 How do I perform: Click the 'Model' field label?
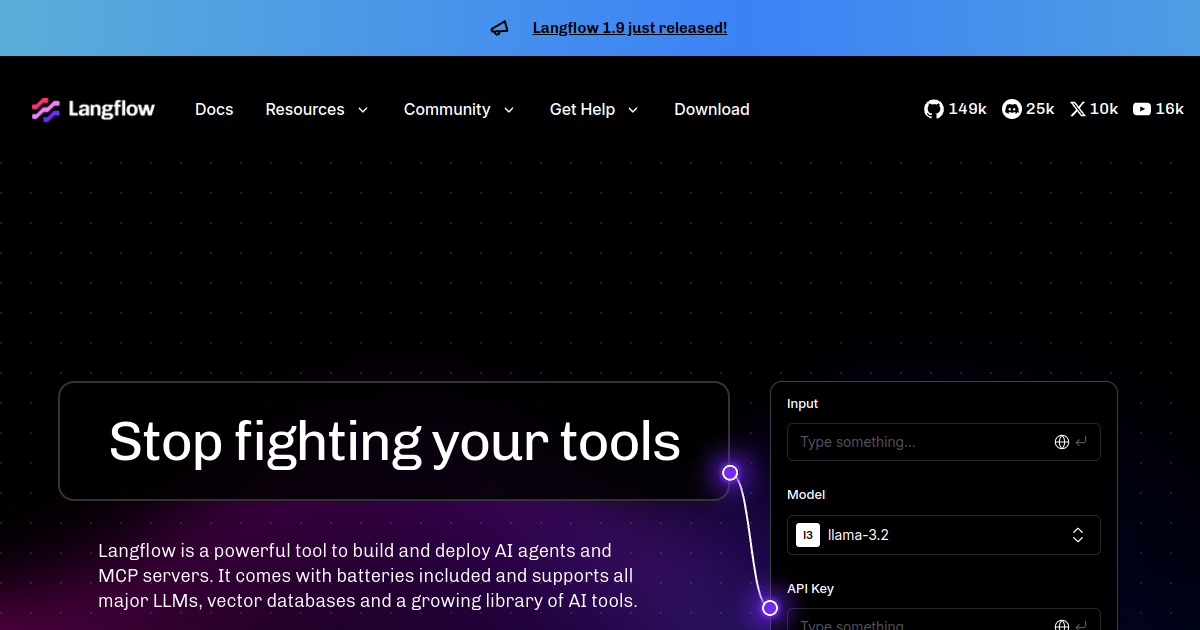coord(806,495)
